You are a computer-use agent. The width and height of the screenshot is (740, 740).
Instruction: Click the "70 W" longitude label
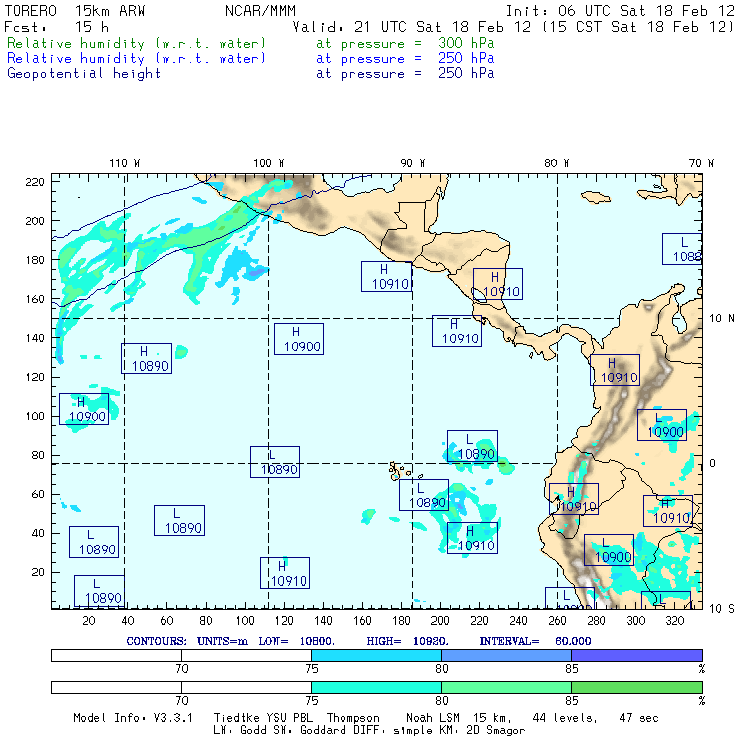(x=701, y=163)
